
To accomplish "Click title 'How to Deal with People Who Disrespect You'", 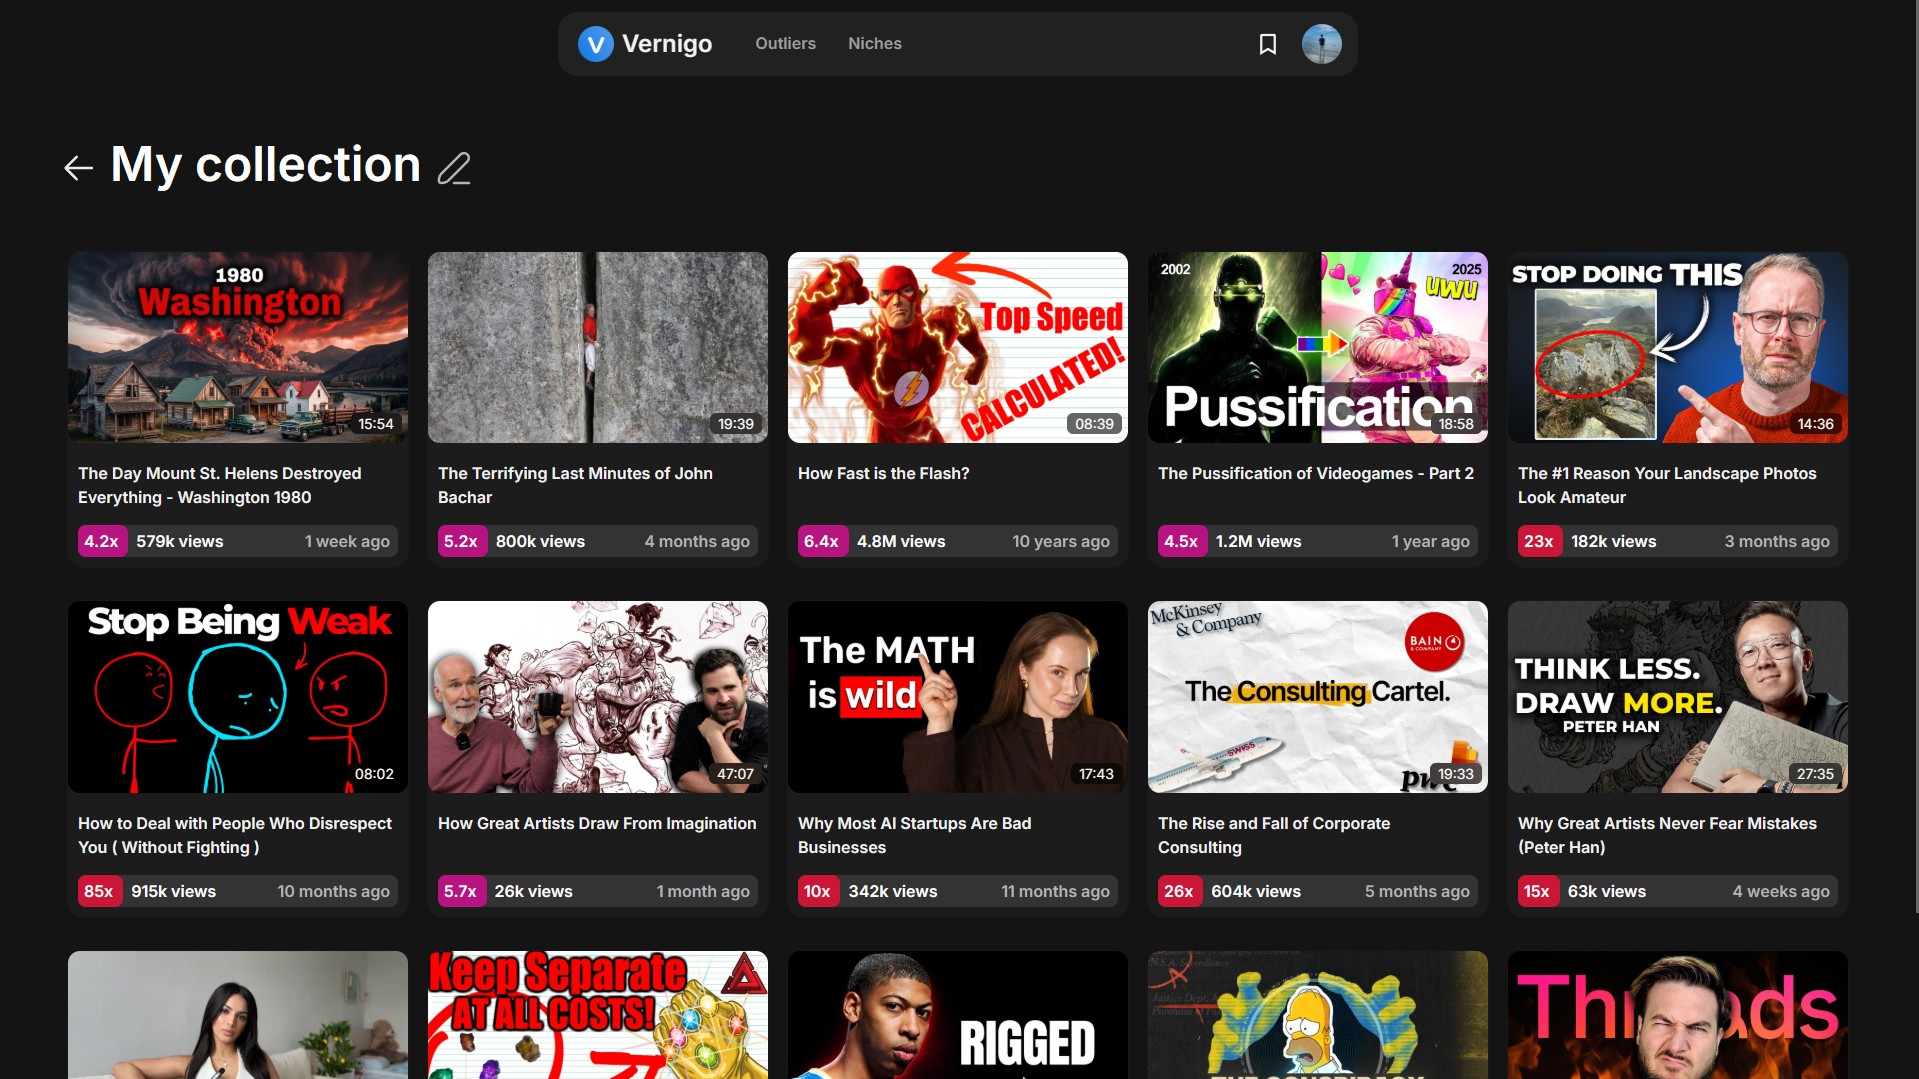I will pos(235,835).
